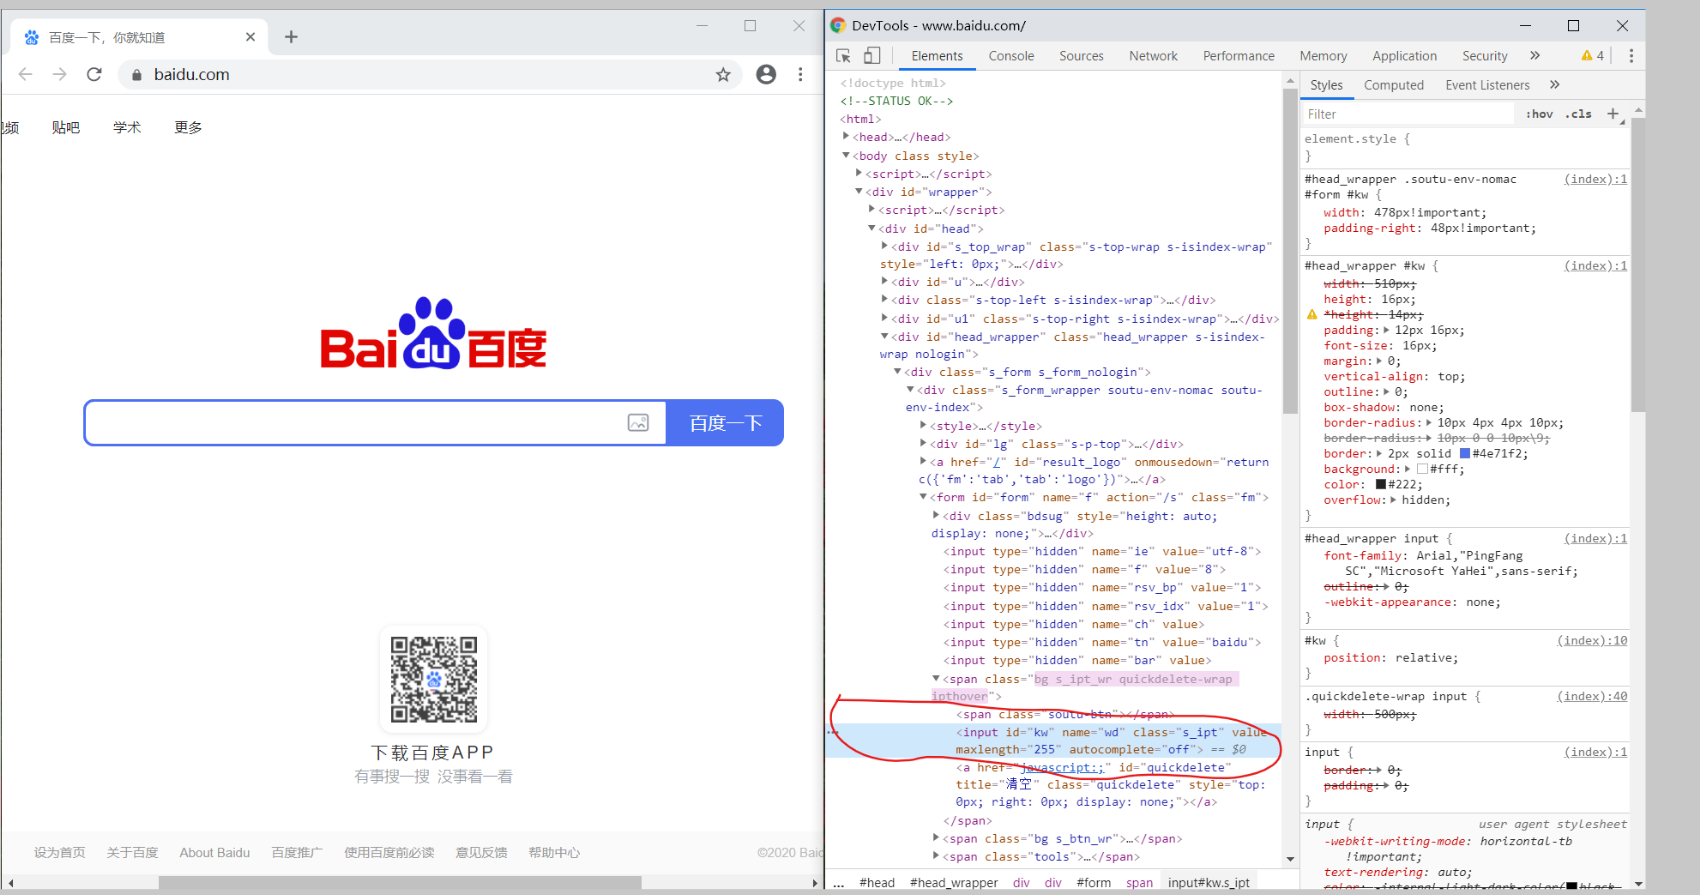Viewport: 1700px width, 895px height.
Task: Switch to the Network tab
Action: point(1153,56)
